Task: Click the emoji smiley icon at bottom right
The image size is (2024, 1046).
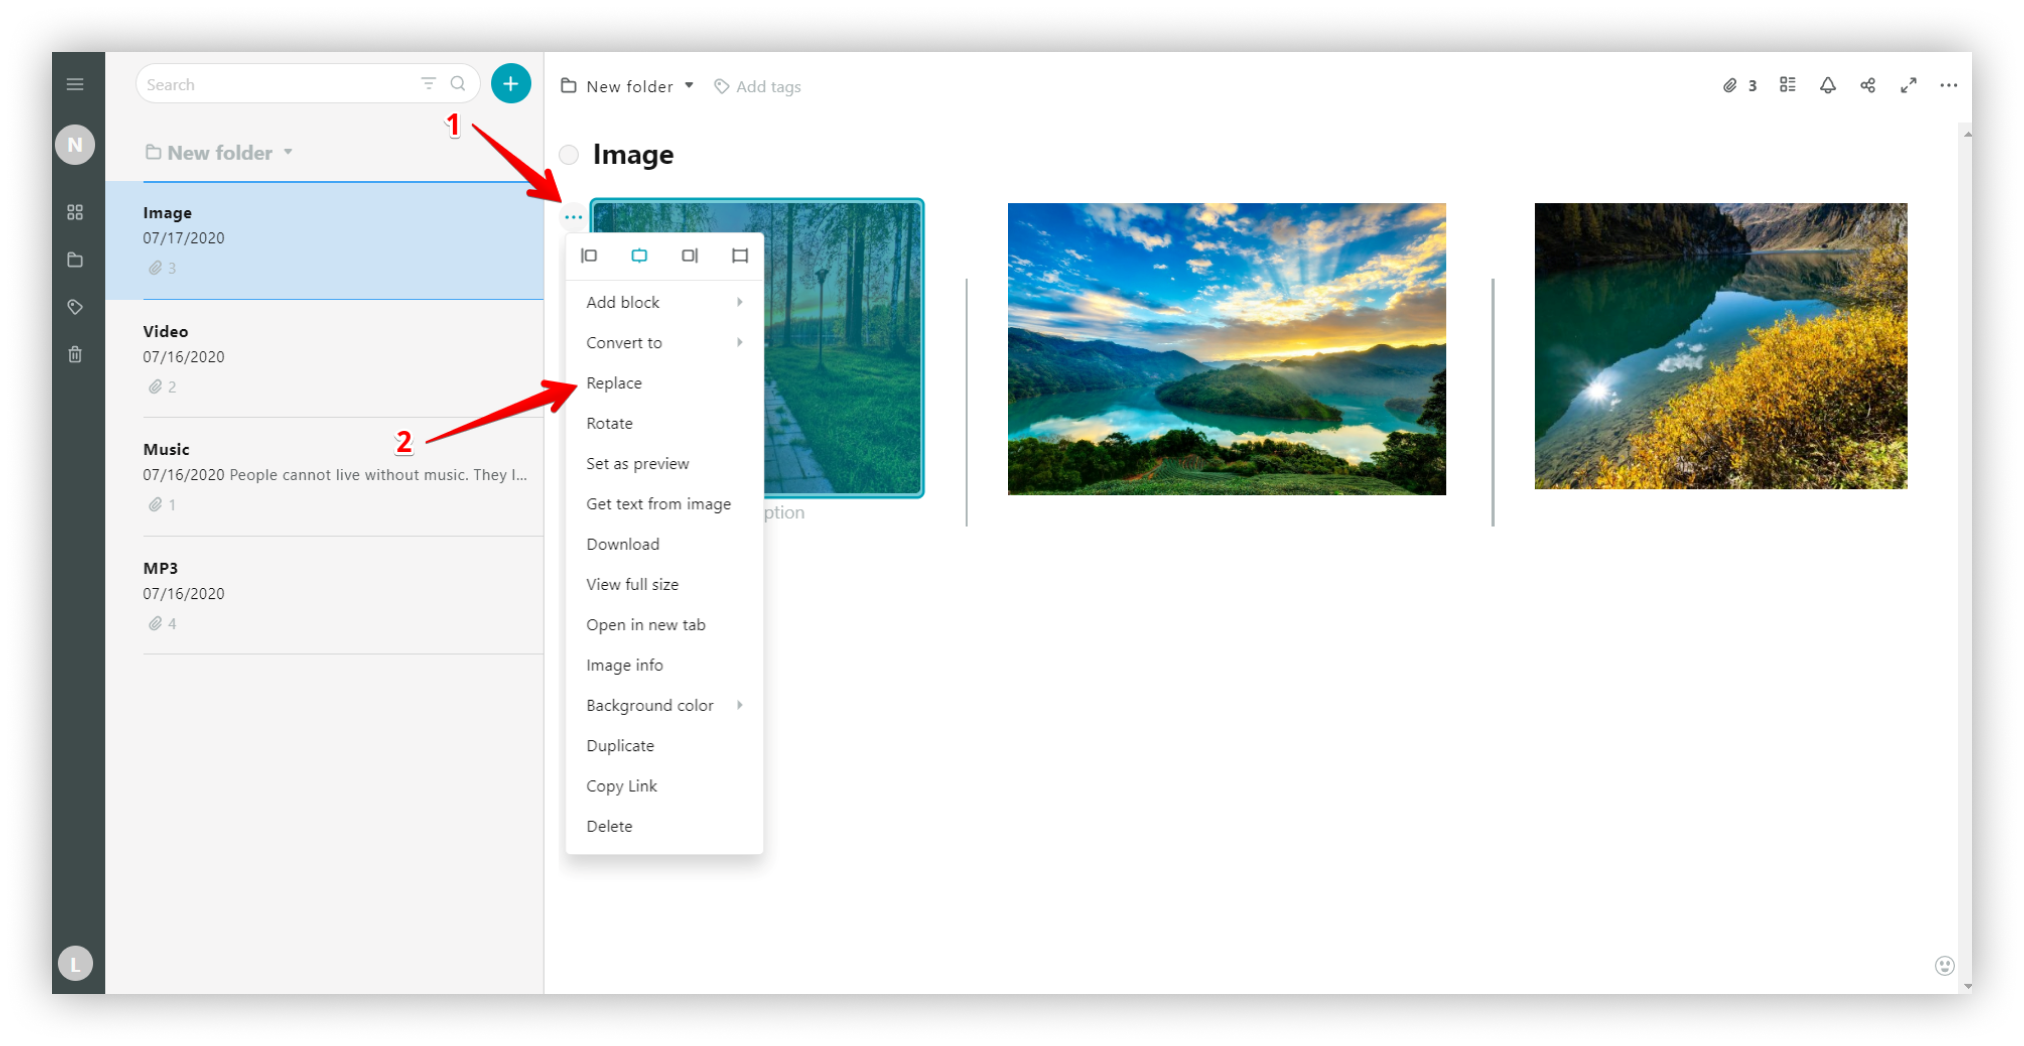Action: (x=1945, y=966)
